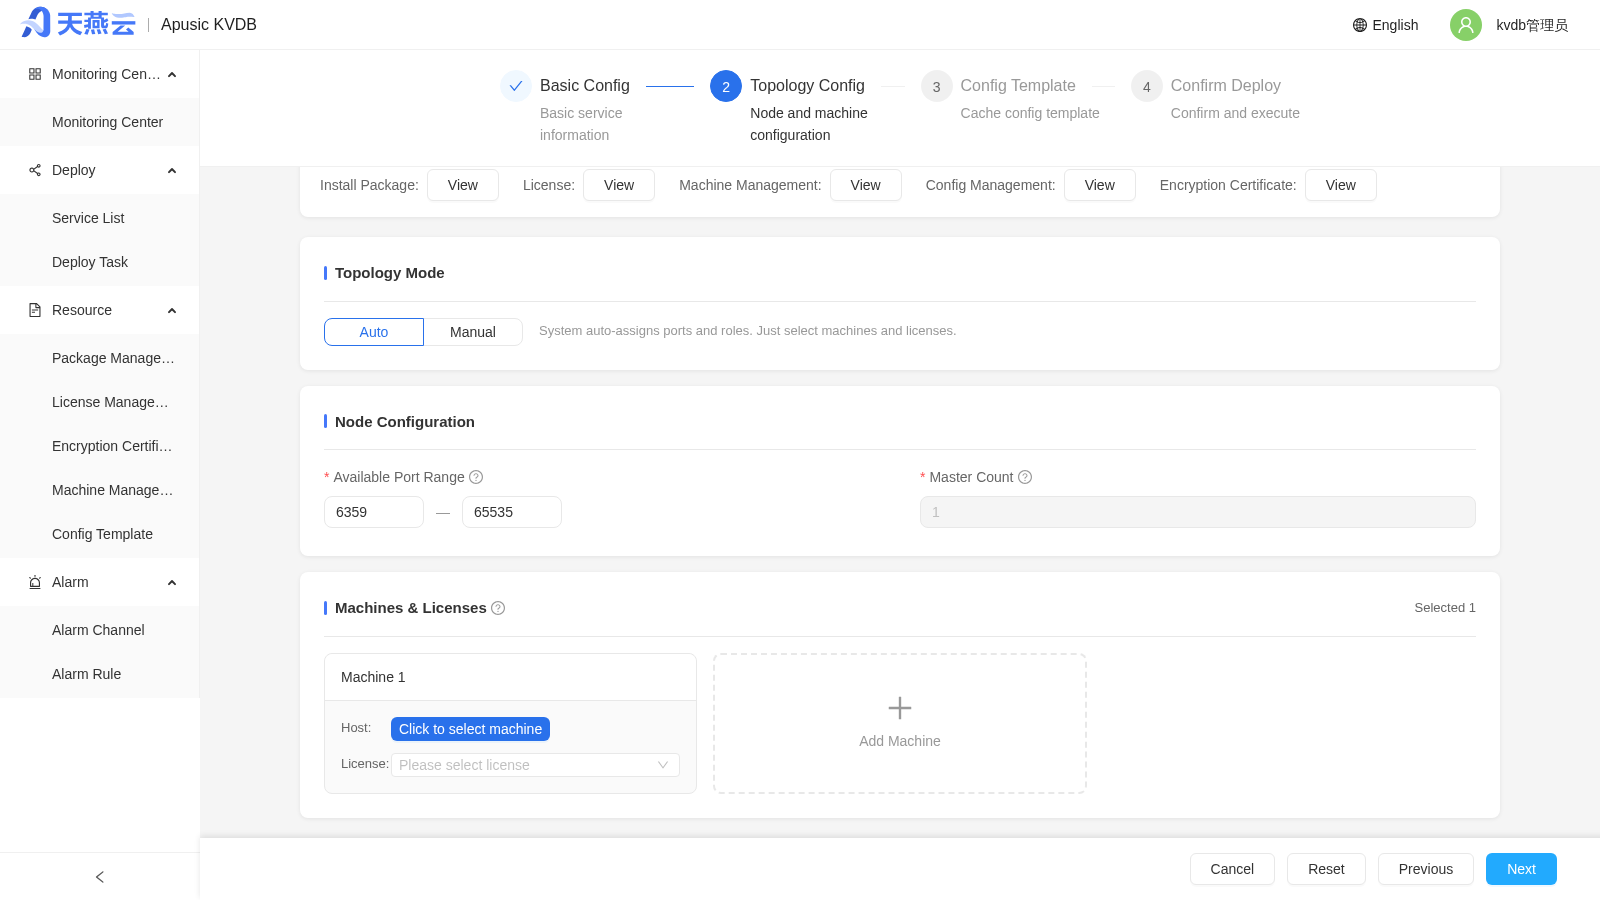Click the Monitoring Center grid icon

tap(35, 74)
